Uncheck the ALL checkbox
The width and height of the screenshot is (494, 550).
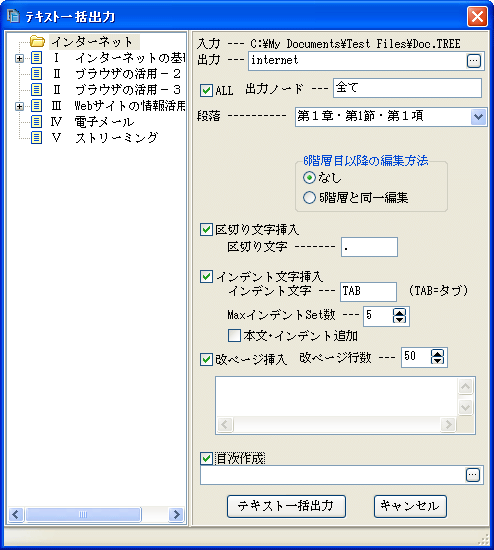pos(206,90)
